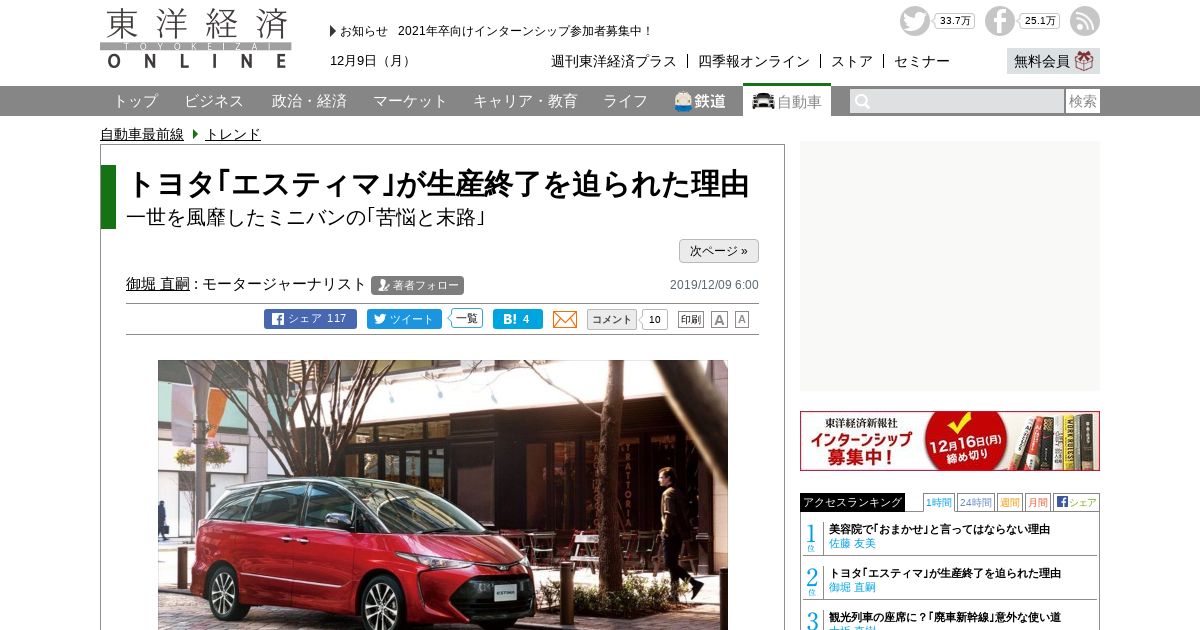Bookmark via Hatena B! button

pos(518,319)
